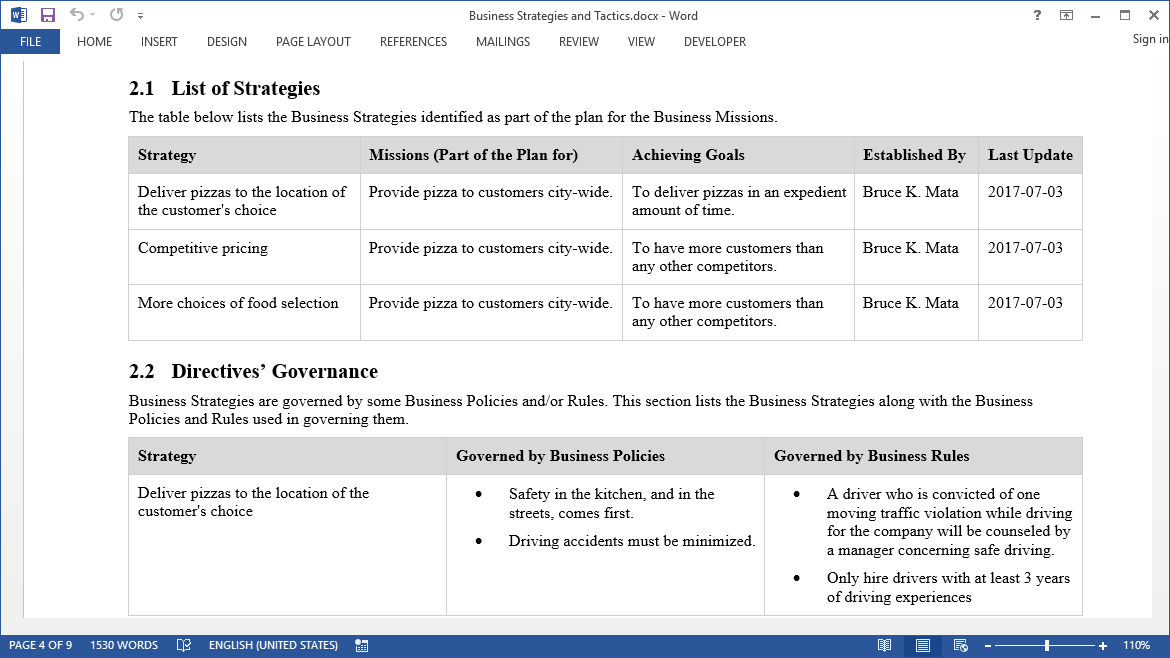Click the Save icon in the quick access toolbar
The width and height of the screenshot is (1170, 658).
click(48, 15)
